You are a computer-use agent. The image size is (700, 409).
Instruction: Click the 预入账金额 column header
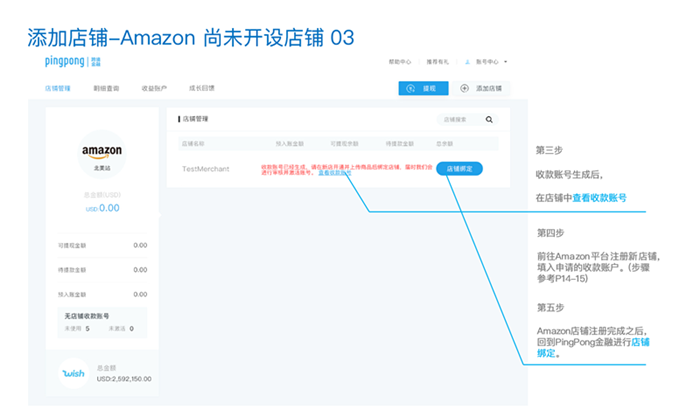click(290, 144)
